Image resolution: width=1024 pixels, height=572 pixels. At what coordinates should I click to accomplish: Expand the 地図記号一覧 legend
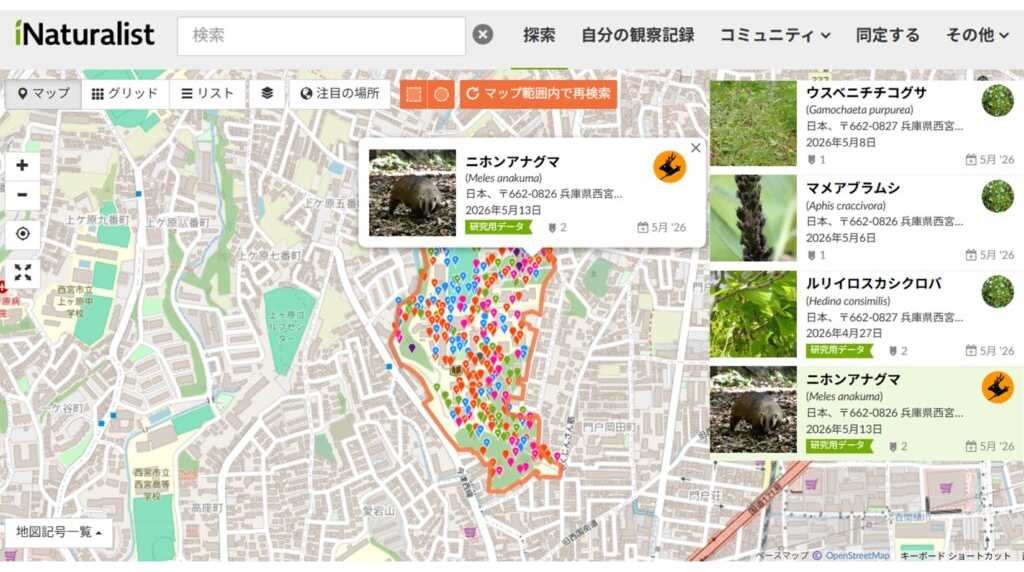[x=59, y=532]
